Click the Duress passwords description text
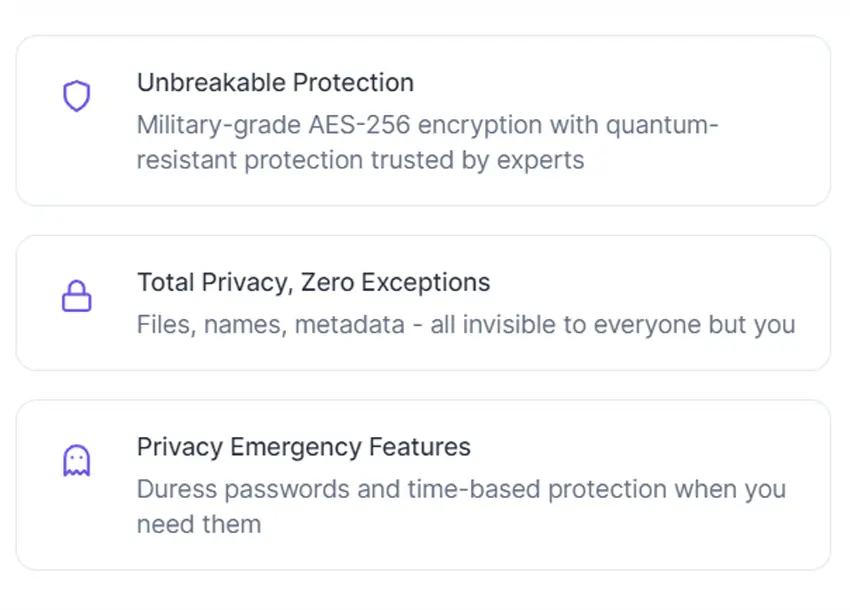 [461, 506]
